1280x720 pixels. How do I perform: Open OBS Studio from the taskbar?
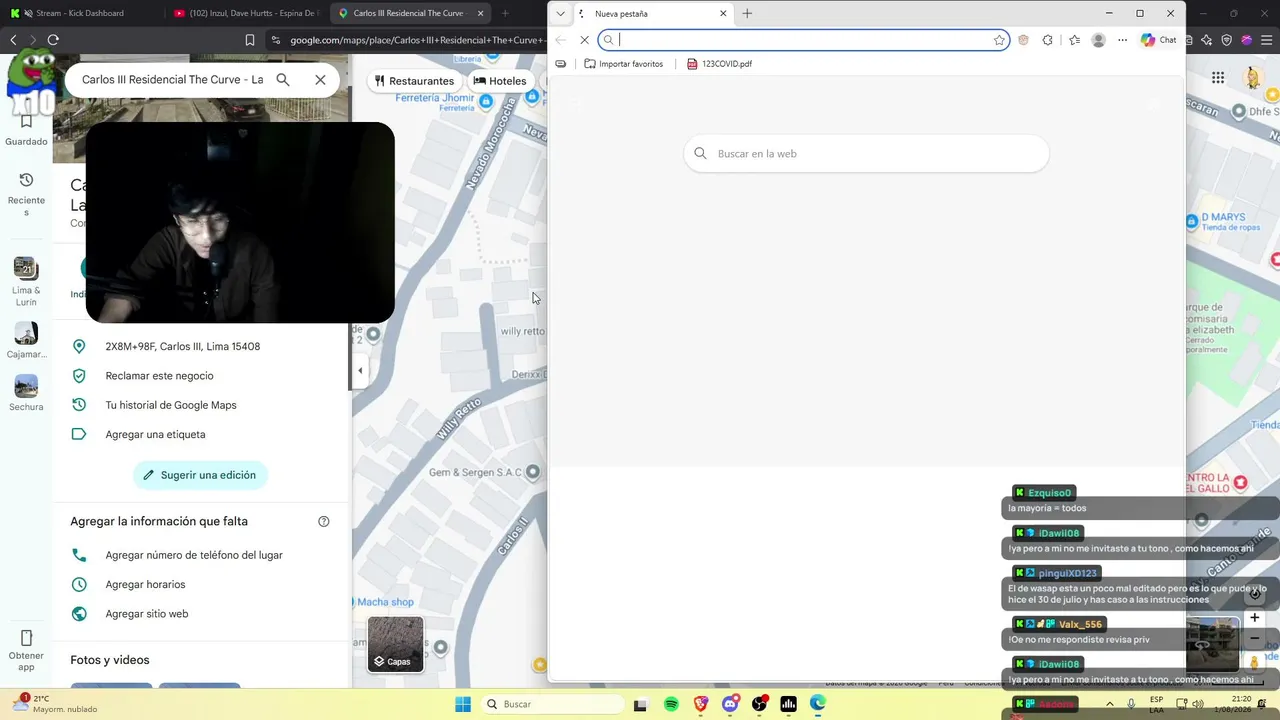point(760,704)
